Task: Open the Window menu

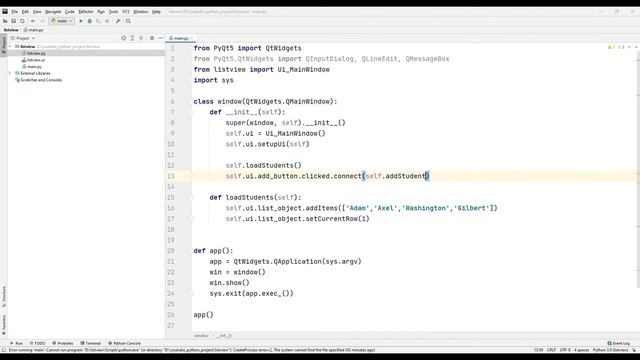Action: (x=141, y=12)
